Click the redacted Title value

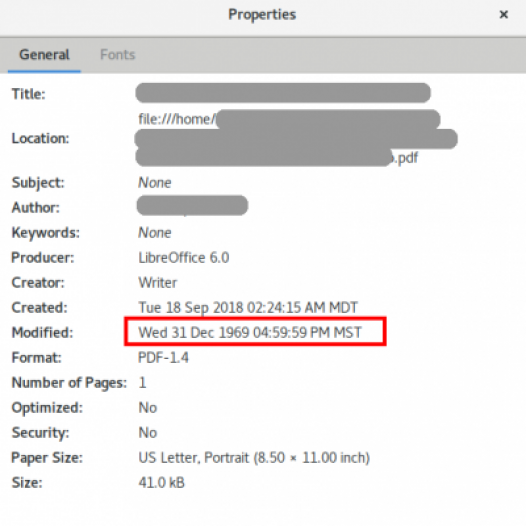pyautogui.click(x=283, y=93)
